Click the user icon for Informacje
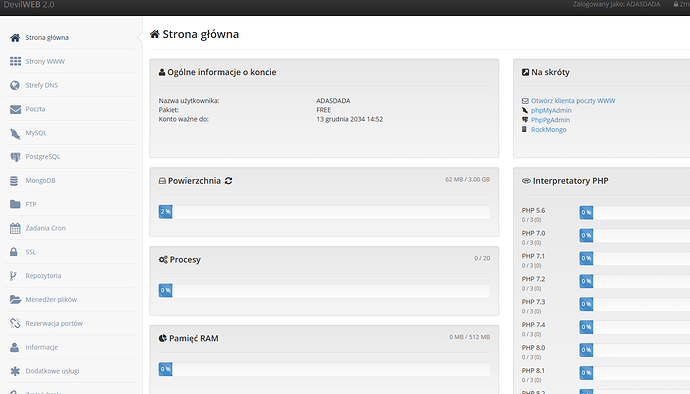The height and width of the screenshot is (394, 690). coord(15,347)
